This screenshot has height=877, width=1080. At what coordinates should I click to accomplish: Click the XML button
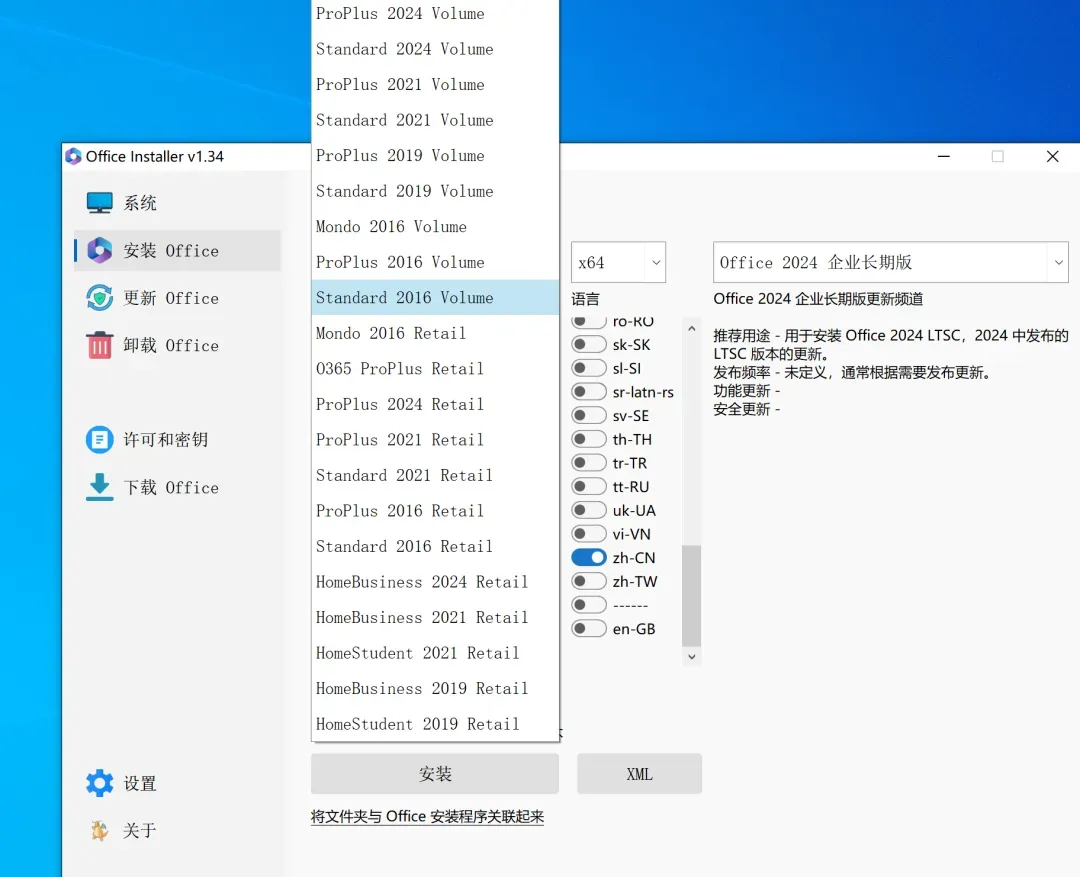639,774
